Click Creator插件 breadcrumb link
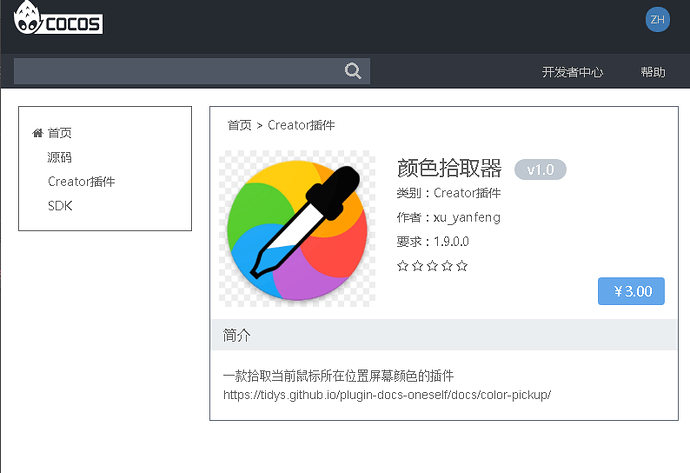 pos(301,125)
